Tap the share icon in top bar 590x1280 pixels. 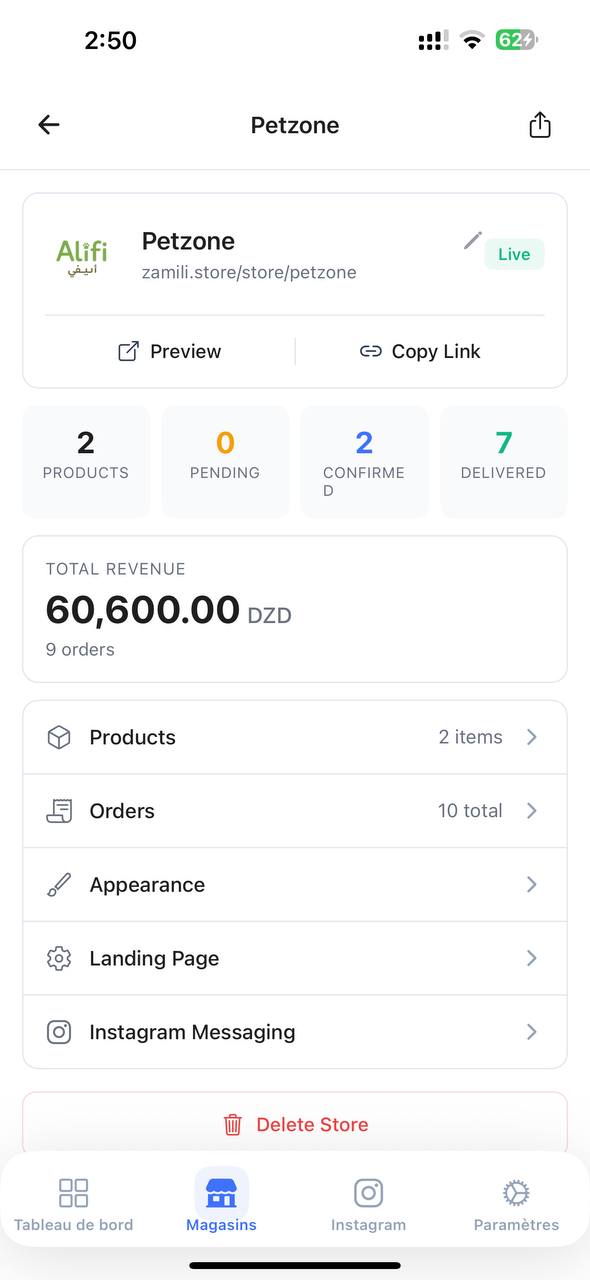pos(540,124)
